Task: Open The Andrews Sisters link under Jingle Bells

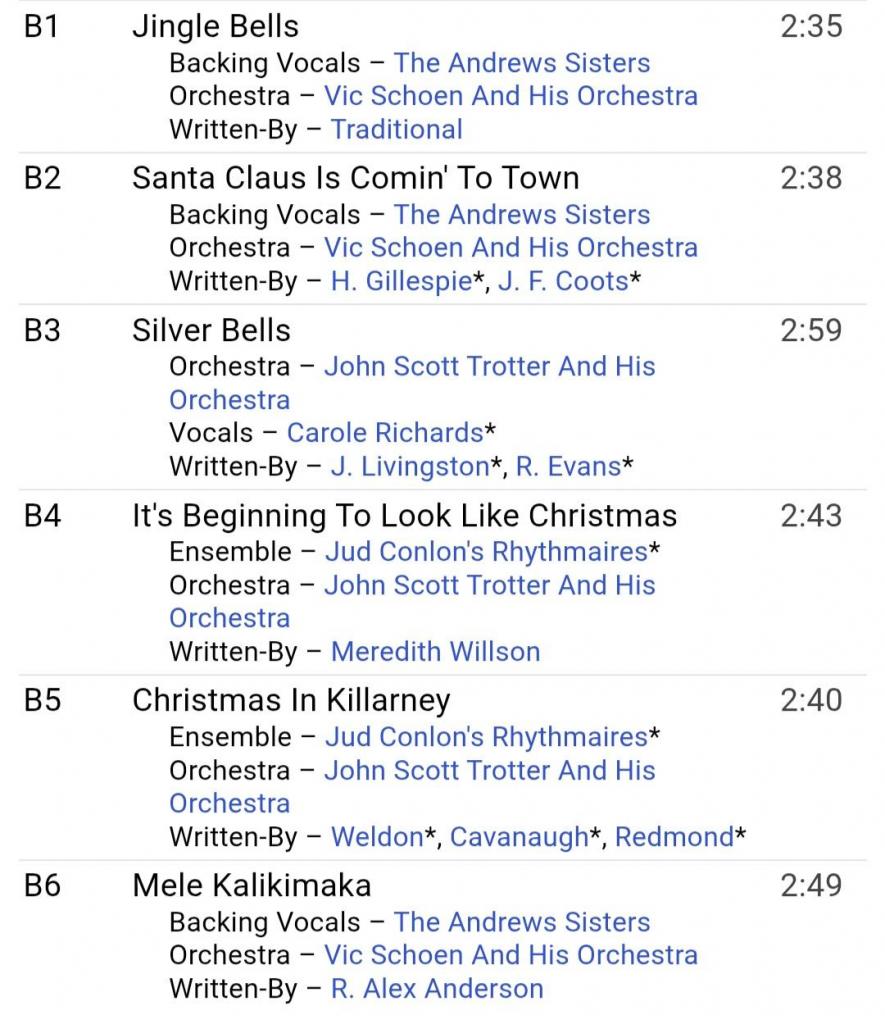Action: [521, 63]
